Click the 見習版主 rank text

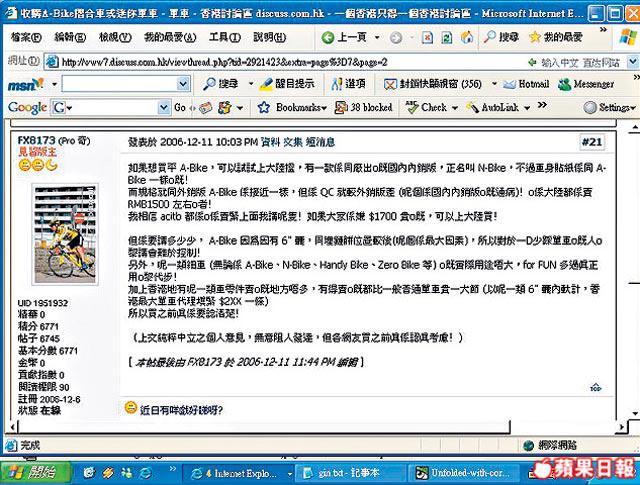tap(37, 152)
